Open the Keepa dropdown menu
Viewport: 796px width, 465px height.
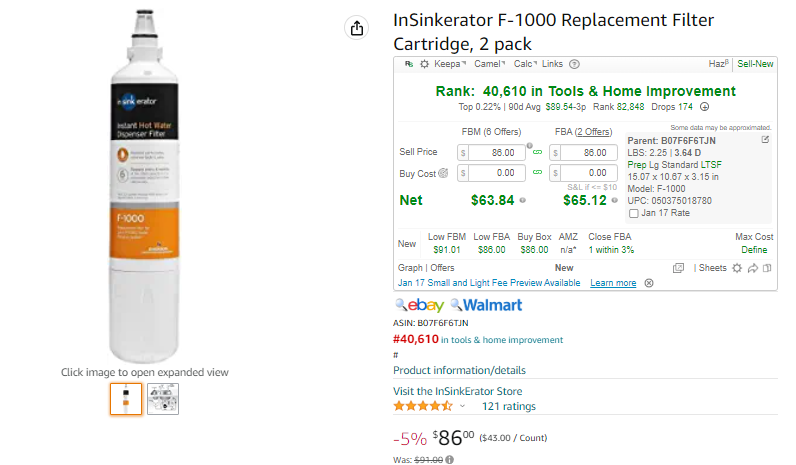[x=450, y=64]
